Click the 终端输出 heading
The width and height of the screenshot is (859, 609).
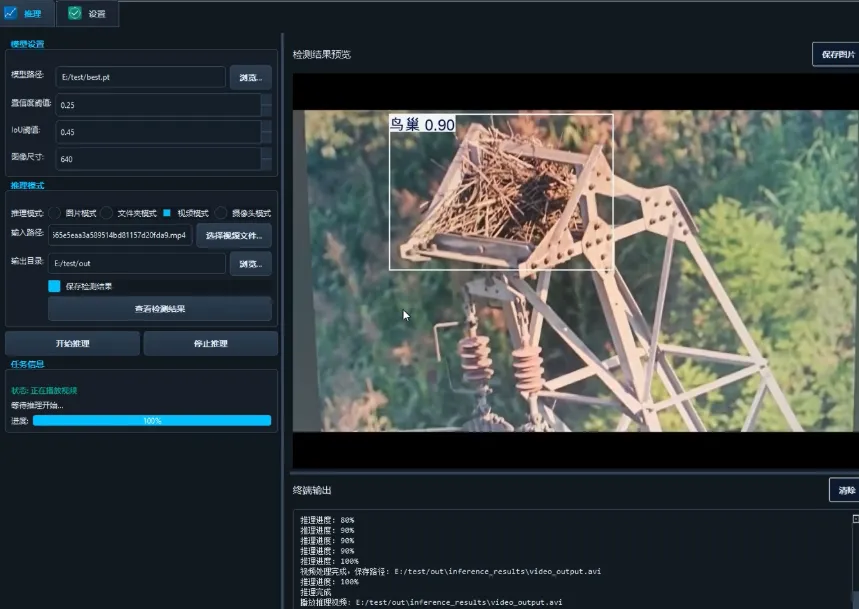pos(312,490)
